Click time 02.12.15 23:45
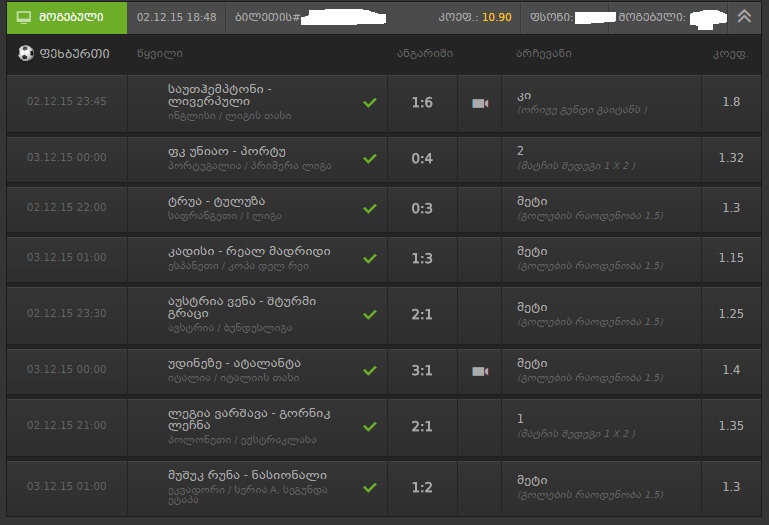Viewport: 769px width, 525px height. (67, 102)
